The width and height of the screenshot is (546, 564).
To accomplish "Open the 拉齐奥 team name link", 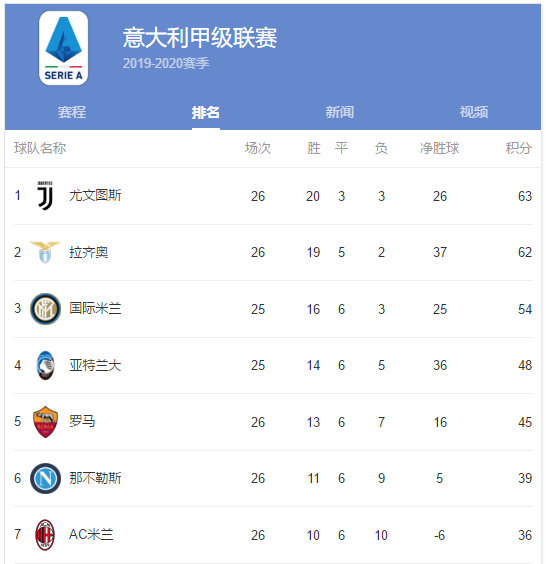I will point(88,252).
